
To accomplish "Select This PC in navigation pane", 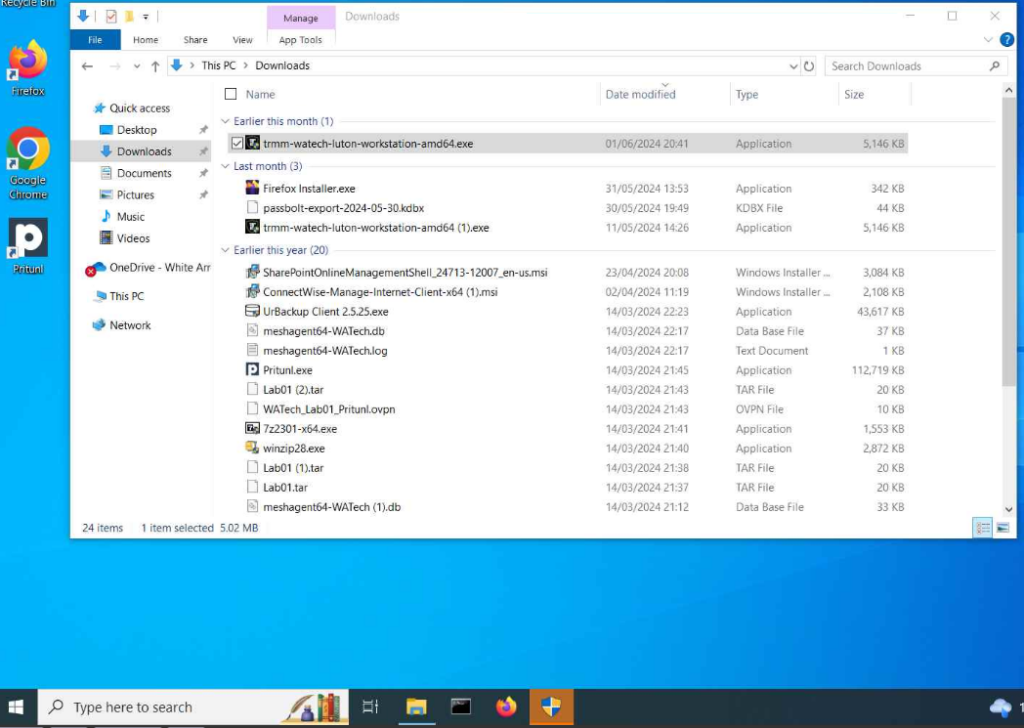I will pos(126,296).
